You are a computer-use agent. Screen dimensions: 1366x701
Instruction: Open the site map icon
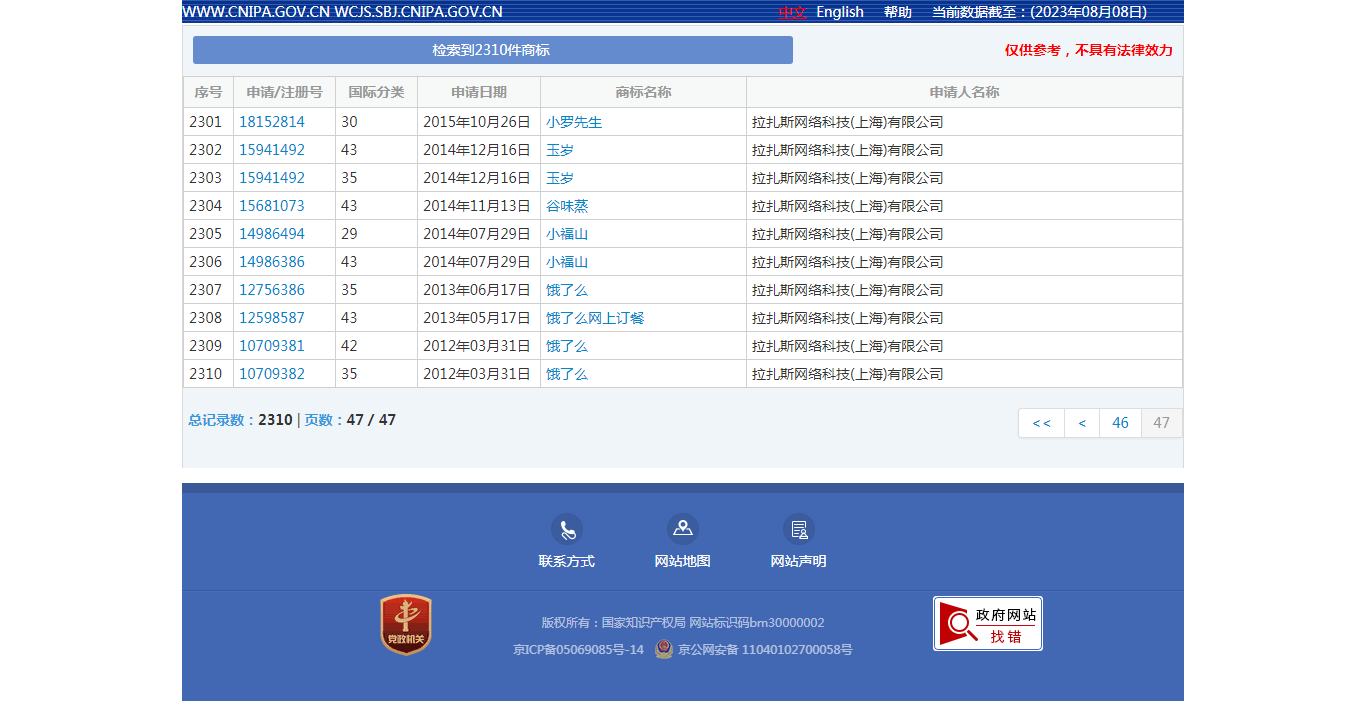pos(683,529)
